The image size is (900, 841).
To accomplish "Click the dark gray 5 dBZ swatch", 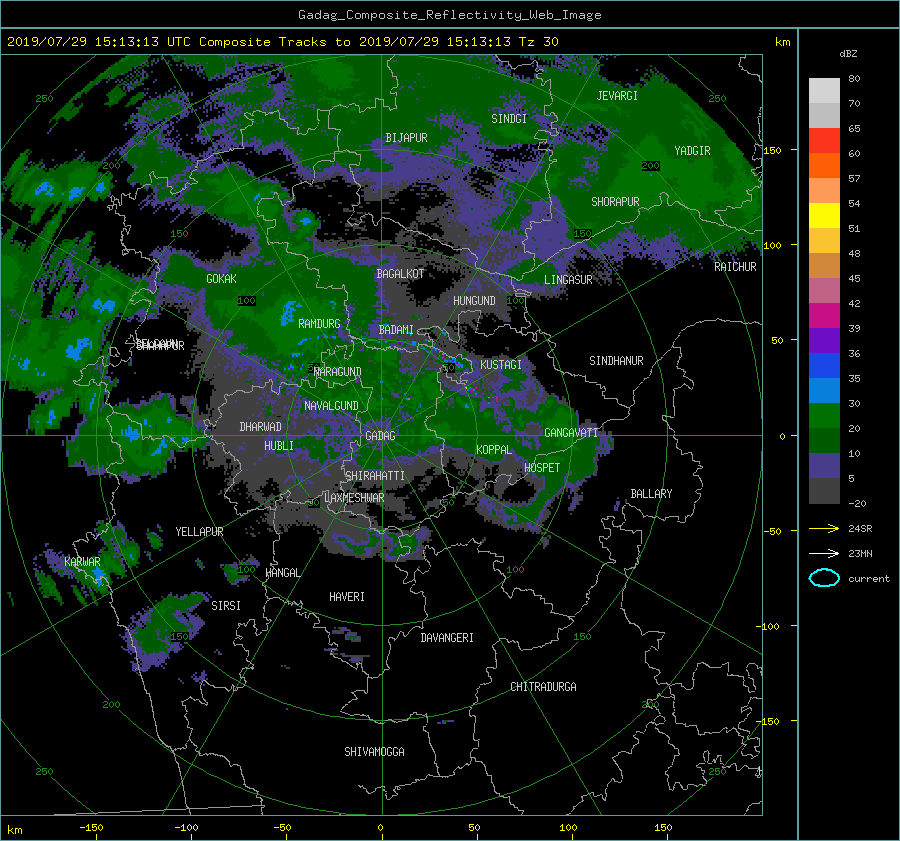I will tap(824, 490).
